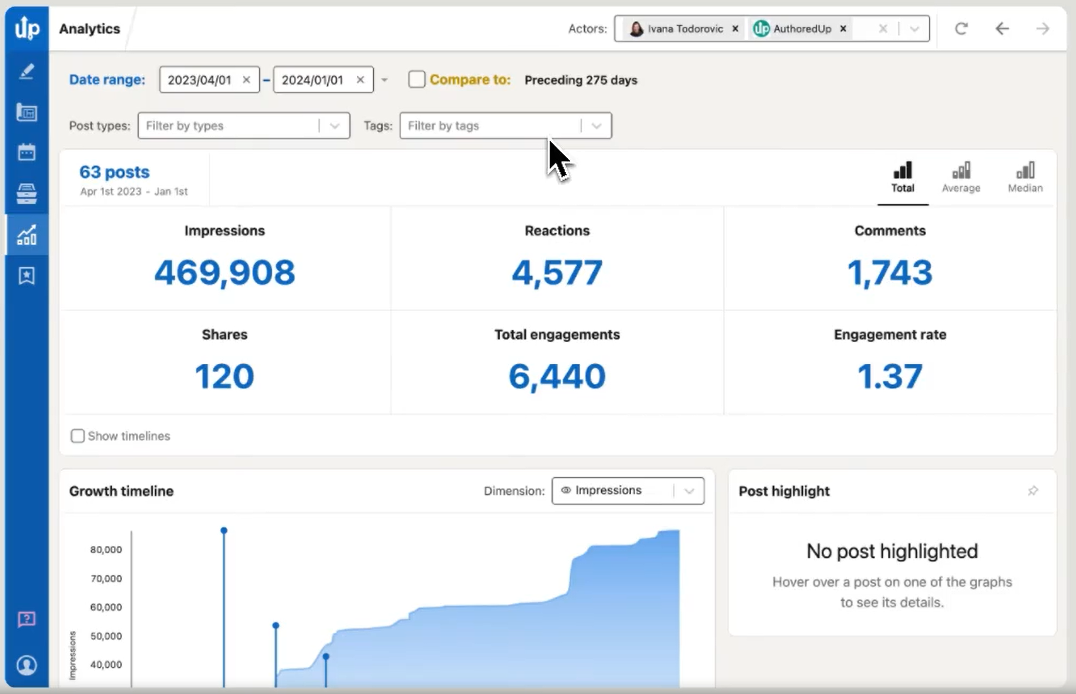Open the saved posts bookmark icon in sidebar

(x=26, y=275)
